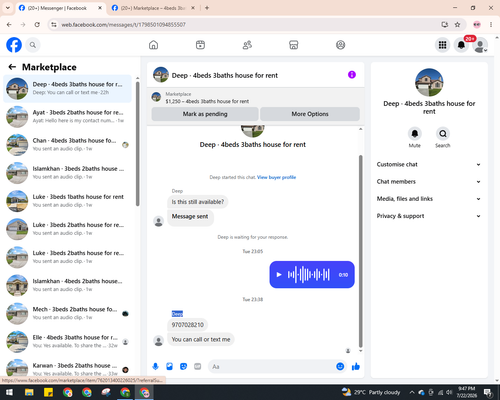Open the Profile circle icon in top nav

(340, 45)
